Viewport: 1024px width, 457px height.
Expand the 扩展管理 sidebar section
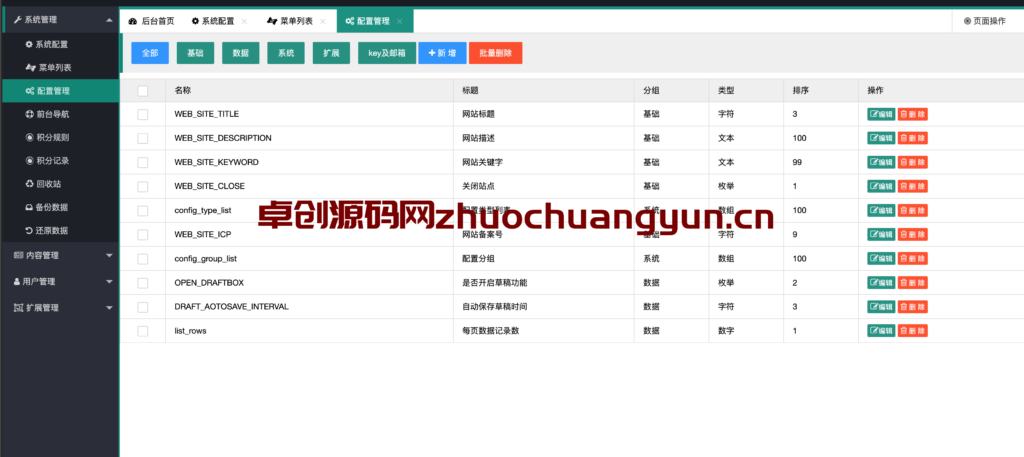[61, 307]
